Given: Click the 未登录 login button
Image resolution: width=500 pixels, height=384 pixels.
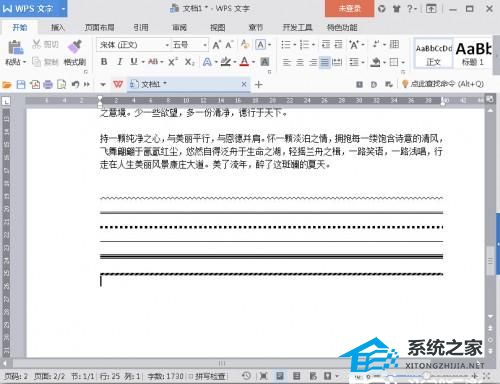Looking at the screenshot, I should pos(349,8).
